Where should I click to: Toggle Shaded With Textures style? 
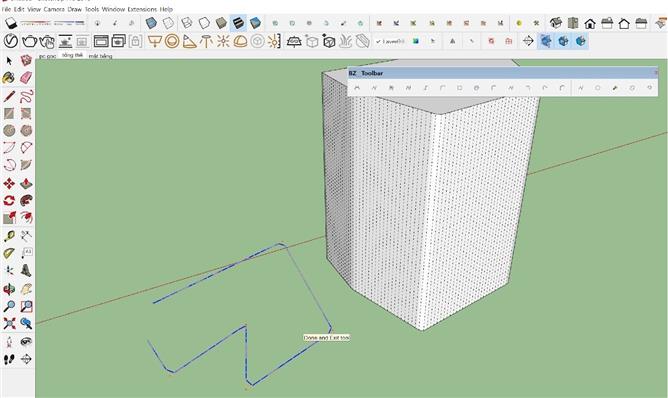(238, 23)
